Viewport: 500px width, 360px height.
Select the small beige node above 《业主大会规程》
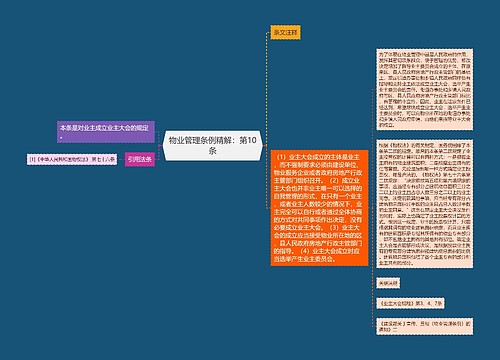(388, 283)
